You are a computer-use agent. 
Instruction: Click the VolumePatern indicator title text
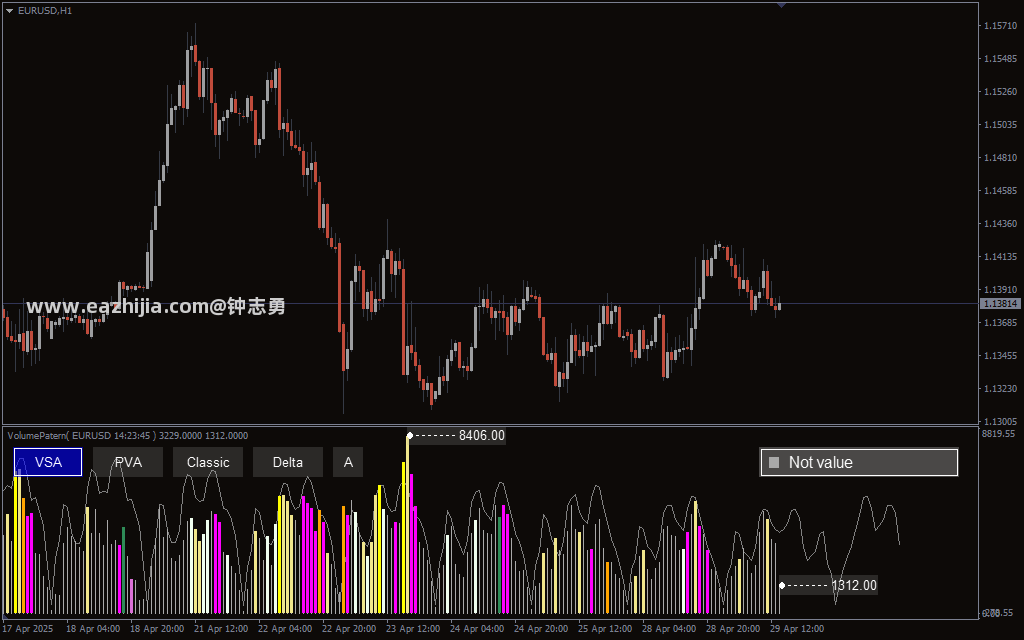tap(128, 436)
